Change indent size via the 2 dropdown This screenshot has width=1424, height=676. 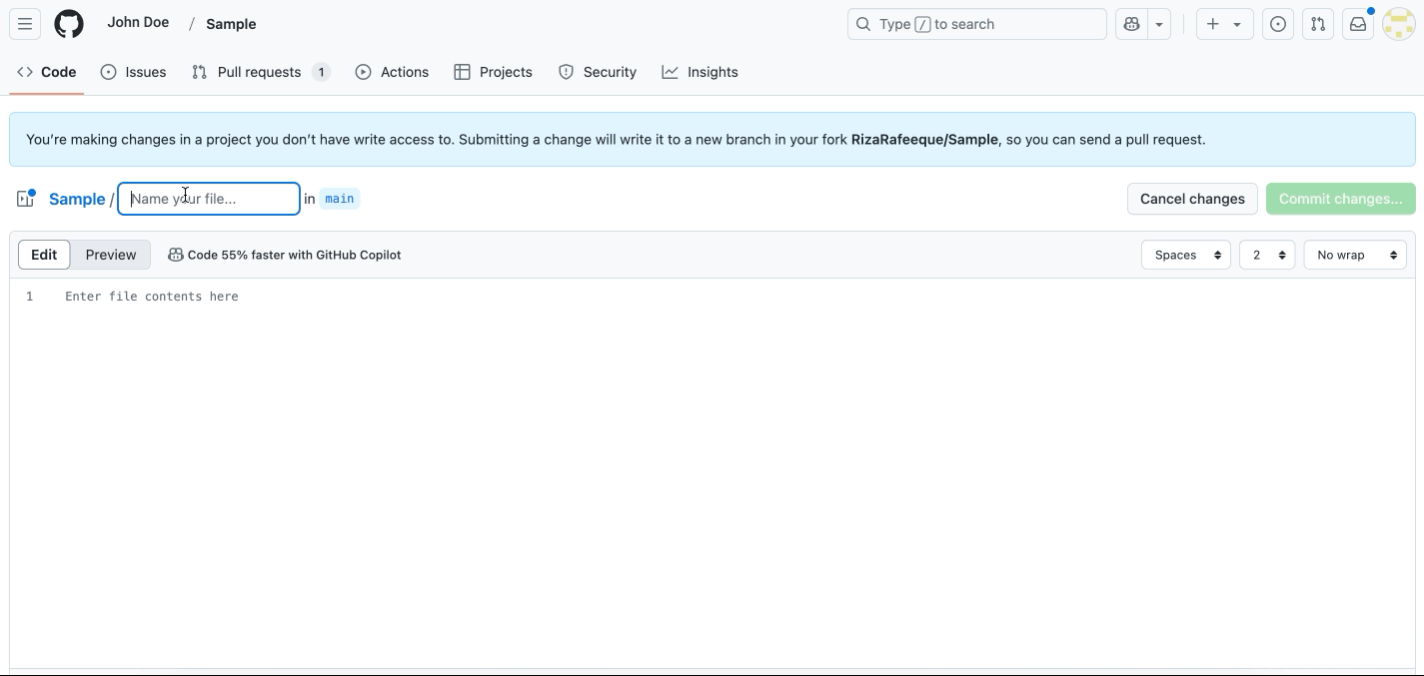tap(1266, 254)
